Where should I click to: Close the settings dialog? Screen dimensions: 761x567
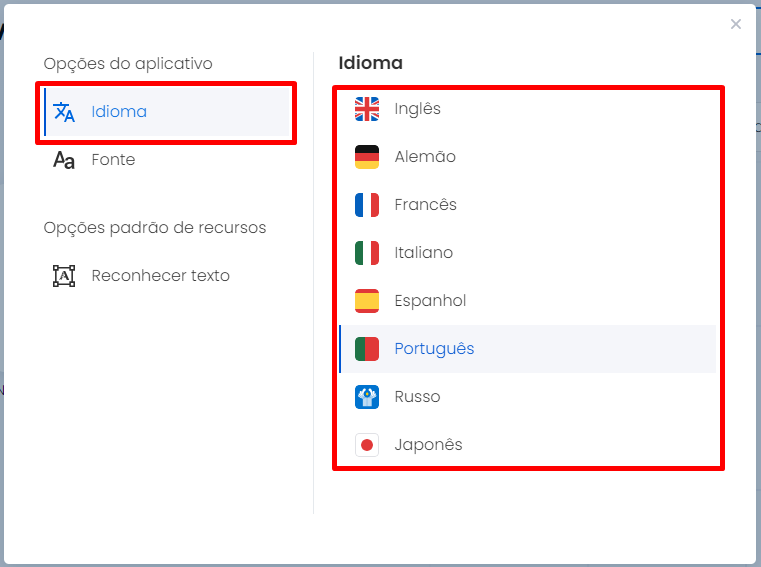click(736, 24)
